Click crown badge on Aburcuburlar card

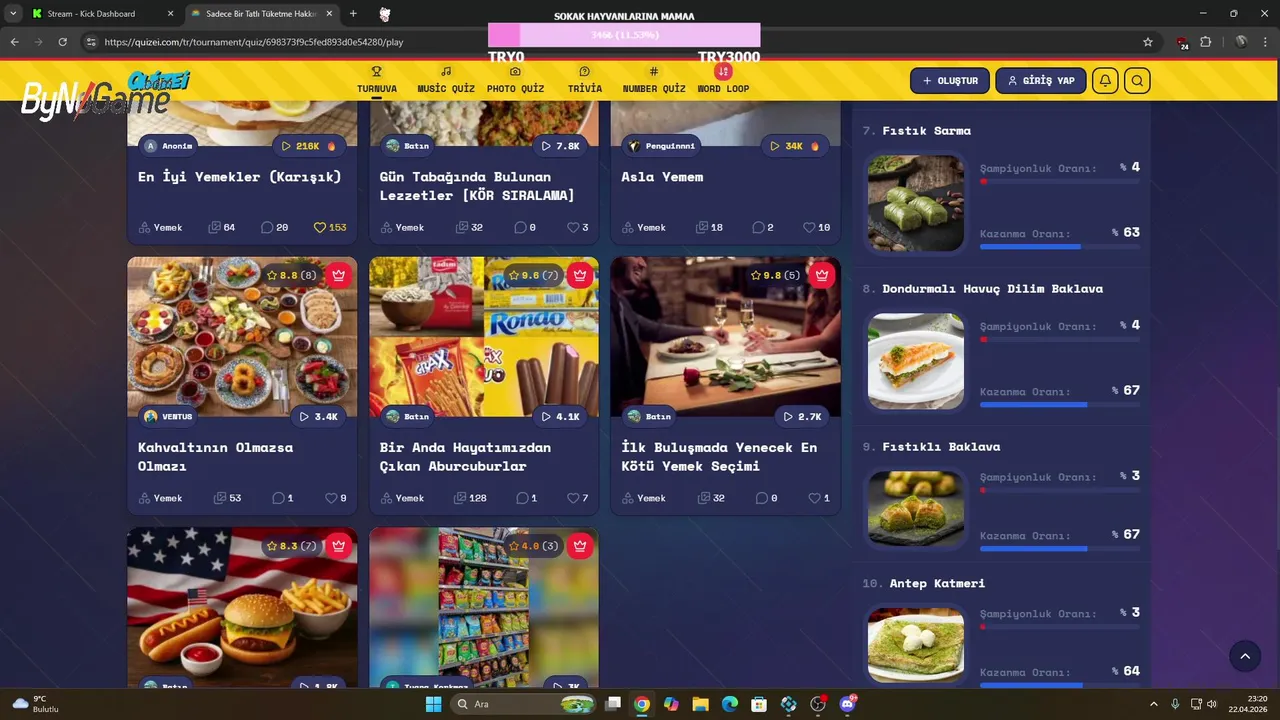point(580,275)
